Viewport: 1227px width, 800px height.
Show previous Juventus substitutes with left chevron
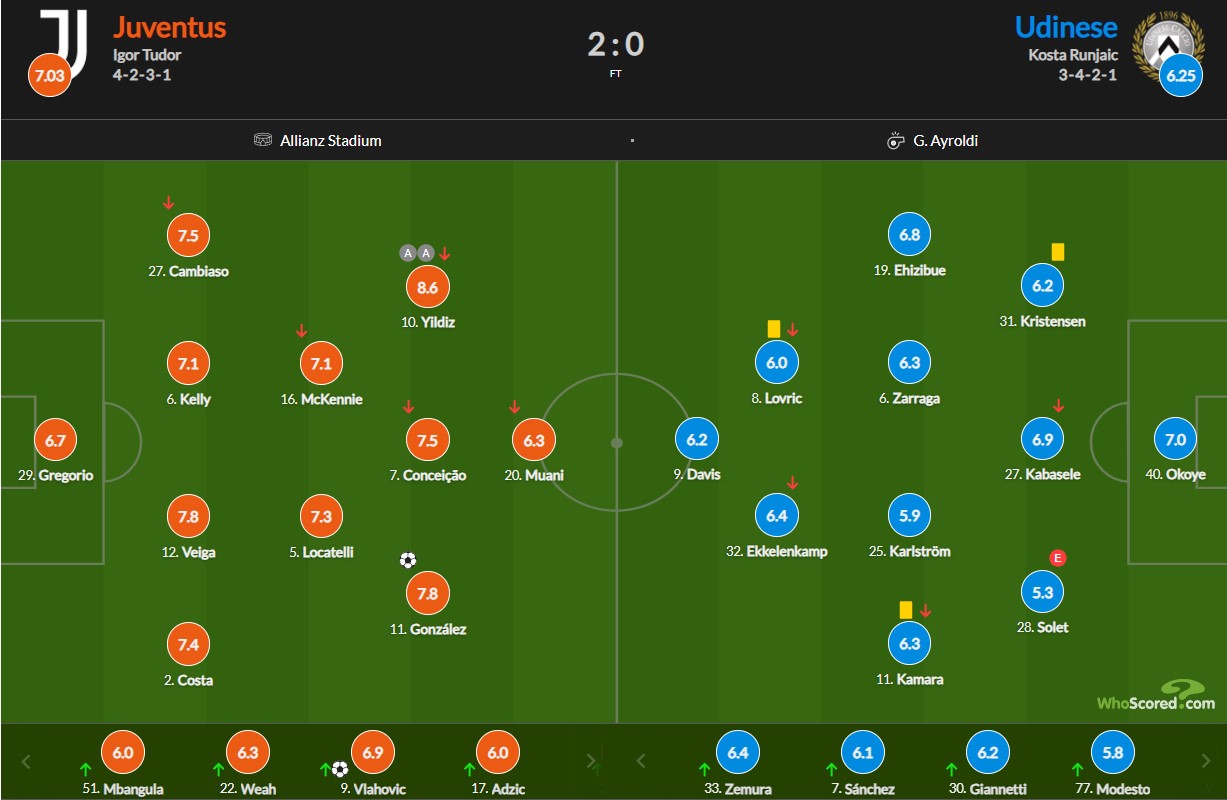tap(27, 760)
